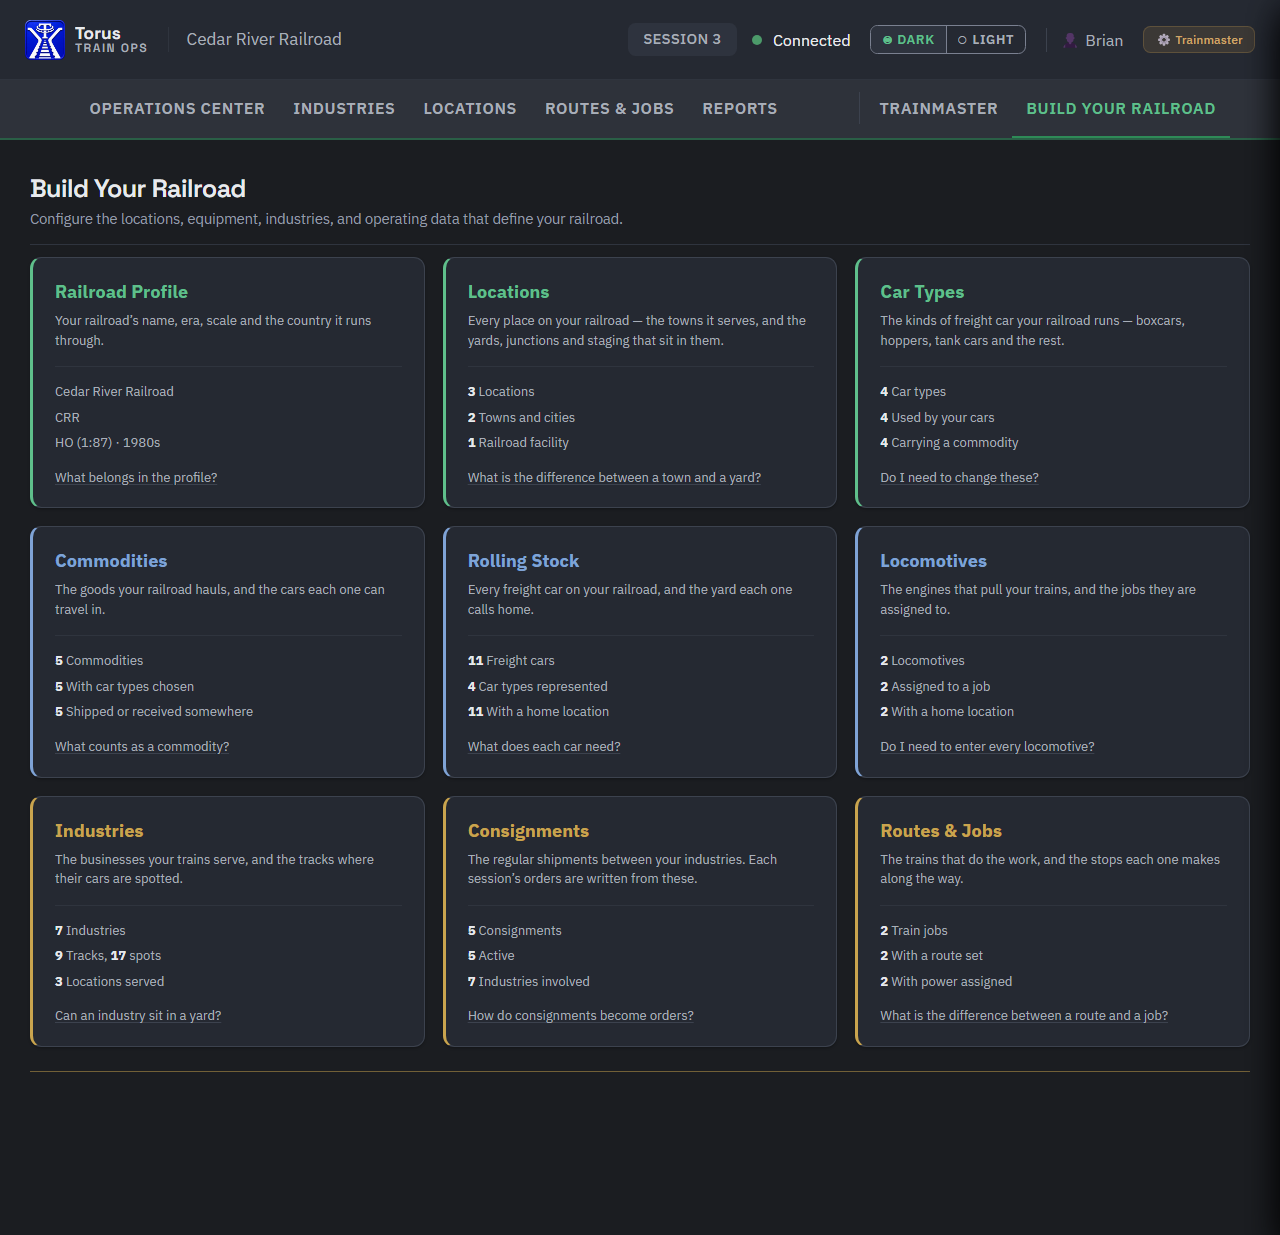The height and width of the screenshot is (1235, 1280).
Task: Open the Routes & Jobs card heading
Action: [941, 831]
